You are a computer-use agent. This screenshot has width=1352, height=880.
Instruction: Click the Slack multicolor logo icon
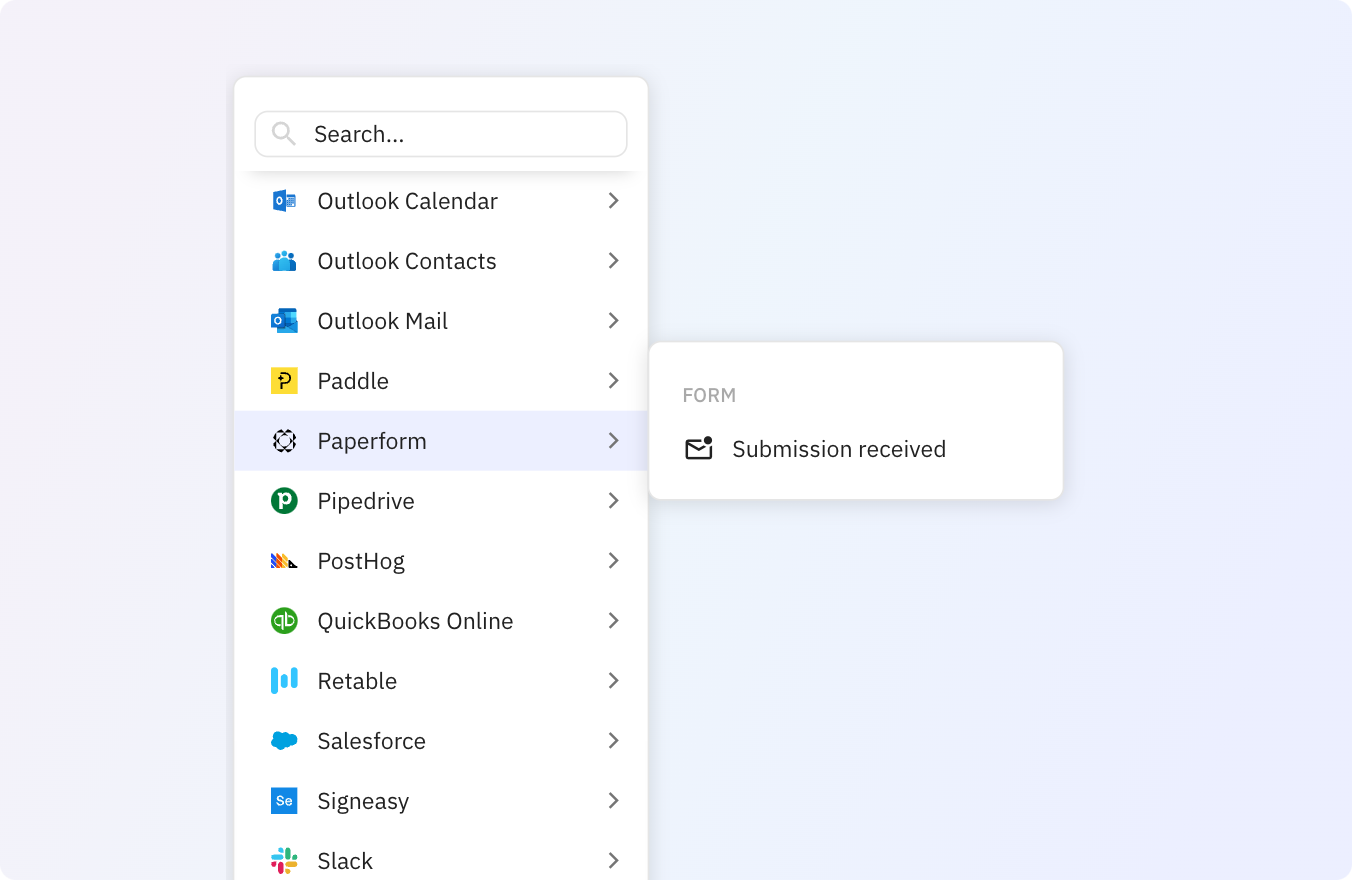click(284, 861)
